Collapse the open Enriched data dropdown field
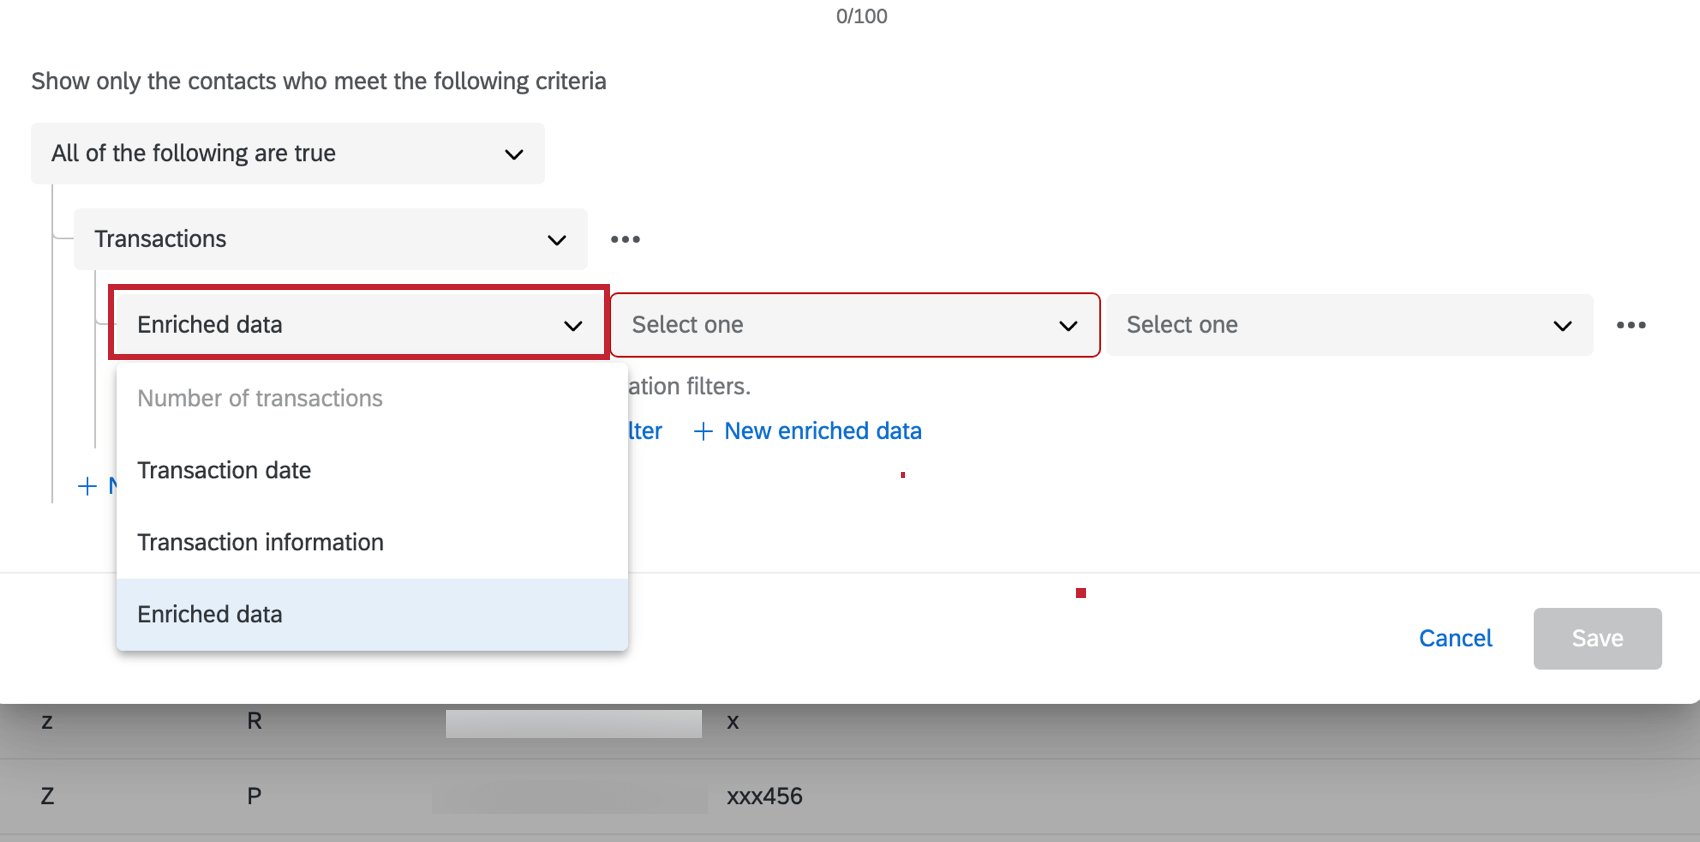The height and width of the screenshot is (842, 1700). 358,324
